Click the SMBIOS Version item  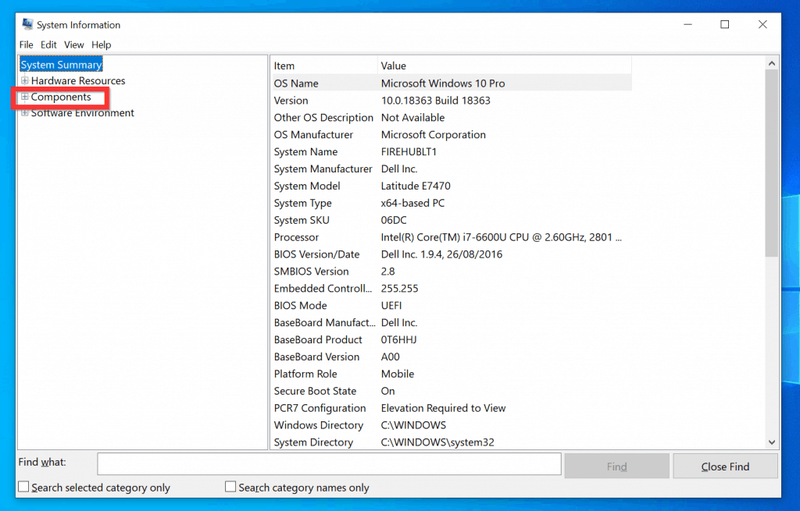pyautogui.click(x=311, y=271)
